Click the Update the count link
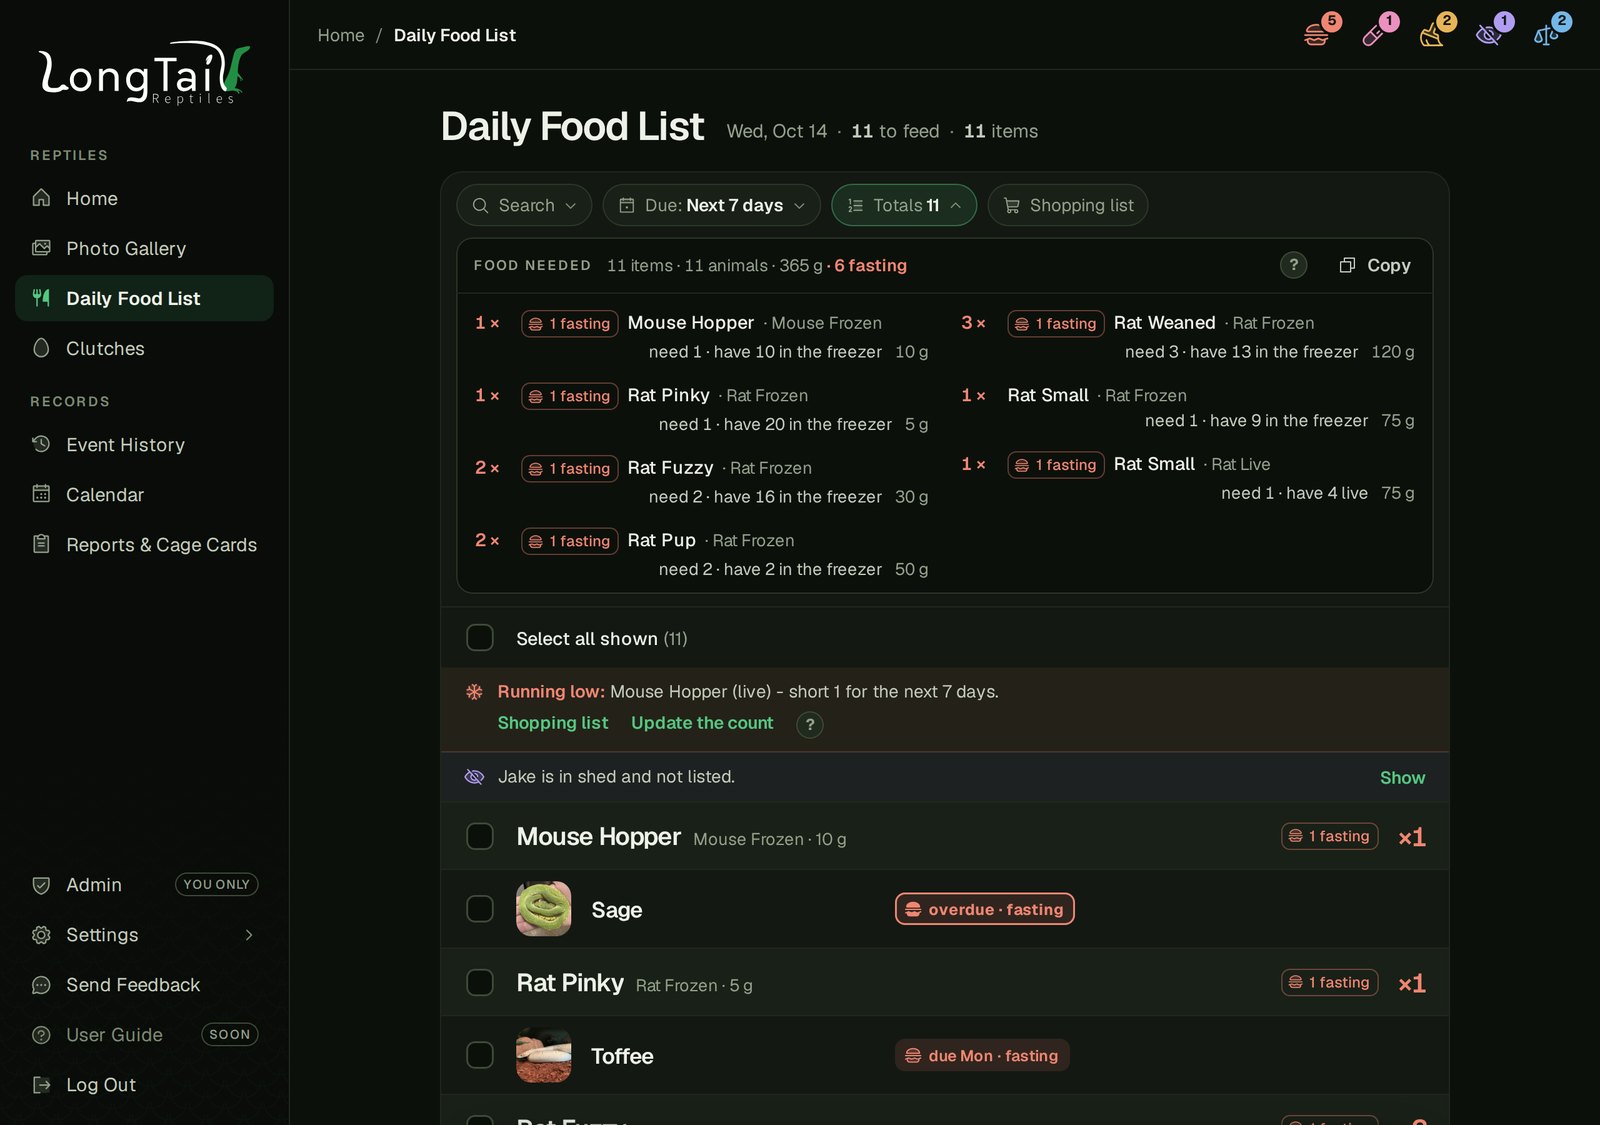 [702, 723]
